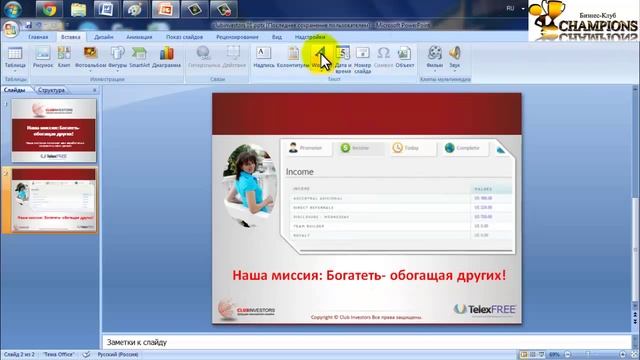Viewport: 640px width, 360px height.
Task: Click the Заметки к слайду notes field
Action: (x=367, y=342)
